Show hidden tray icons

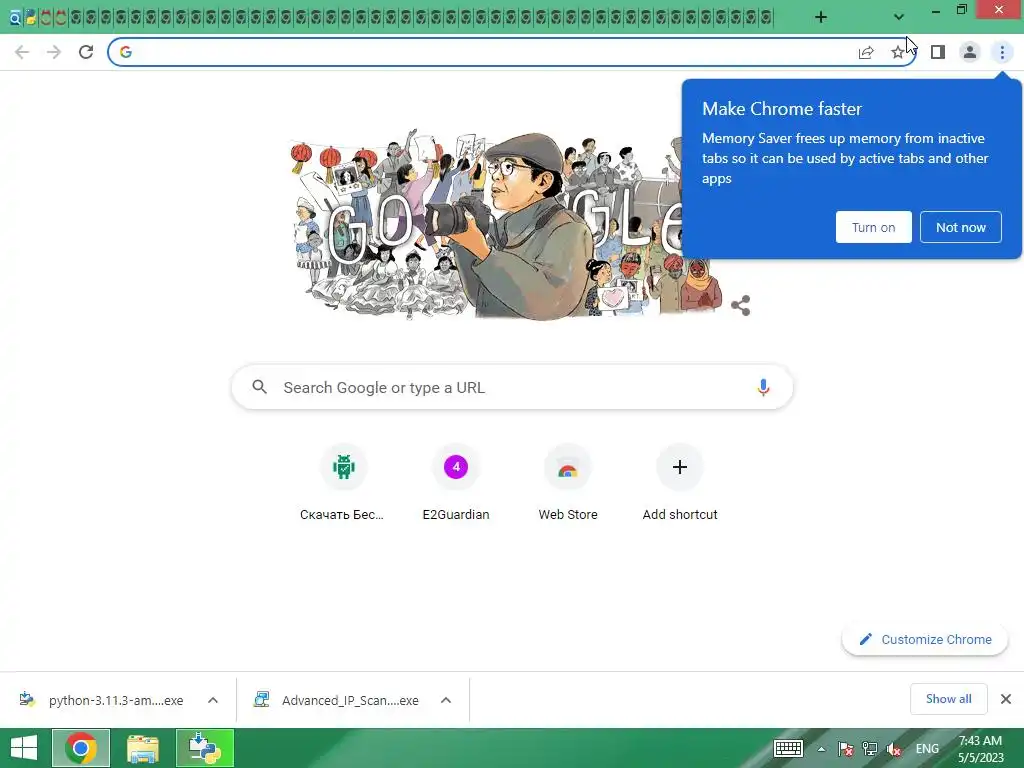pos(821,749)
